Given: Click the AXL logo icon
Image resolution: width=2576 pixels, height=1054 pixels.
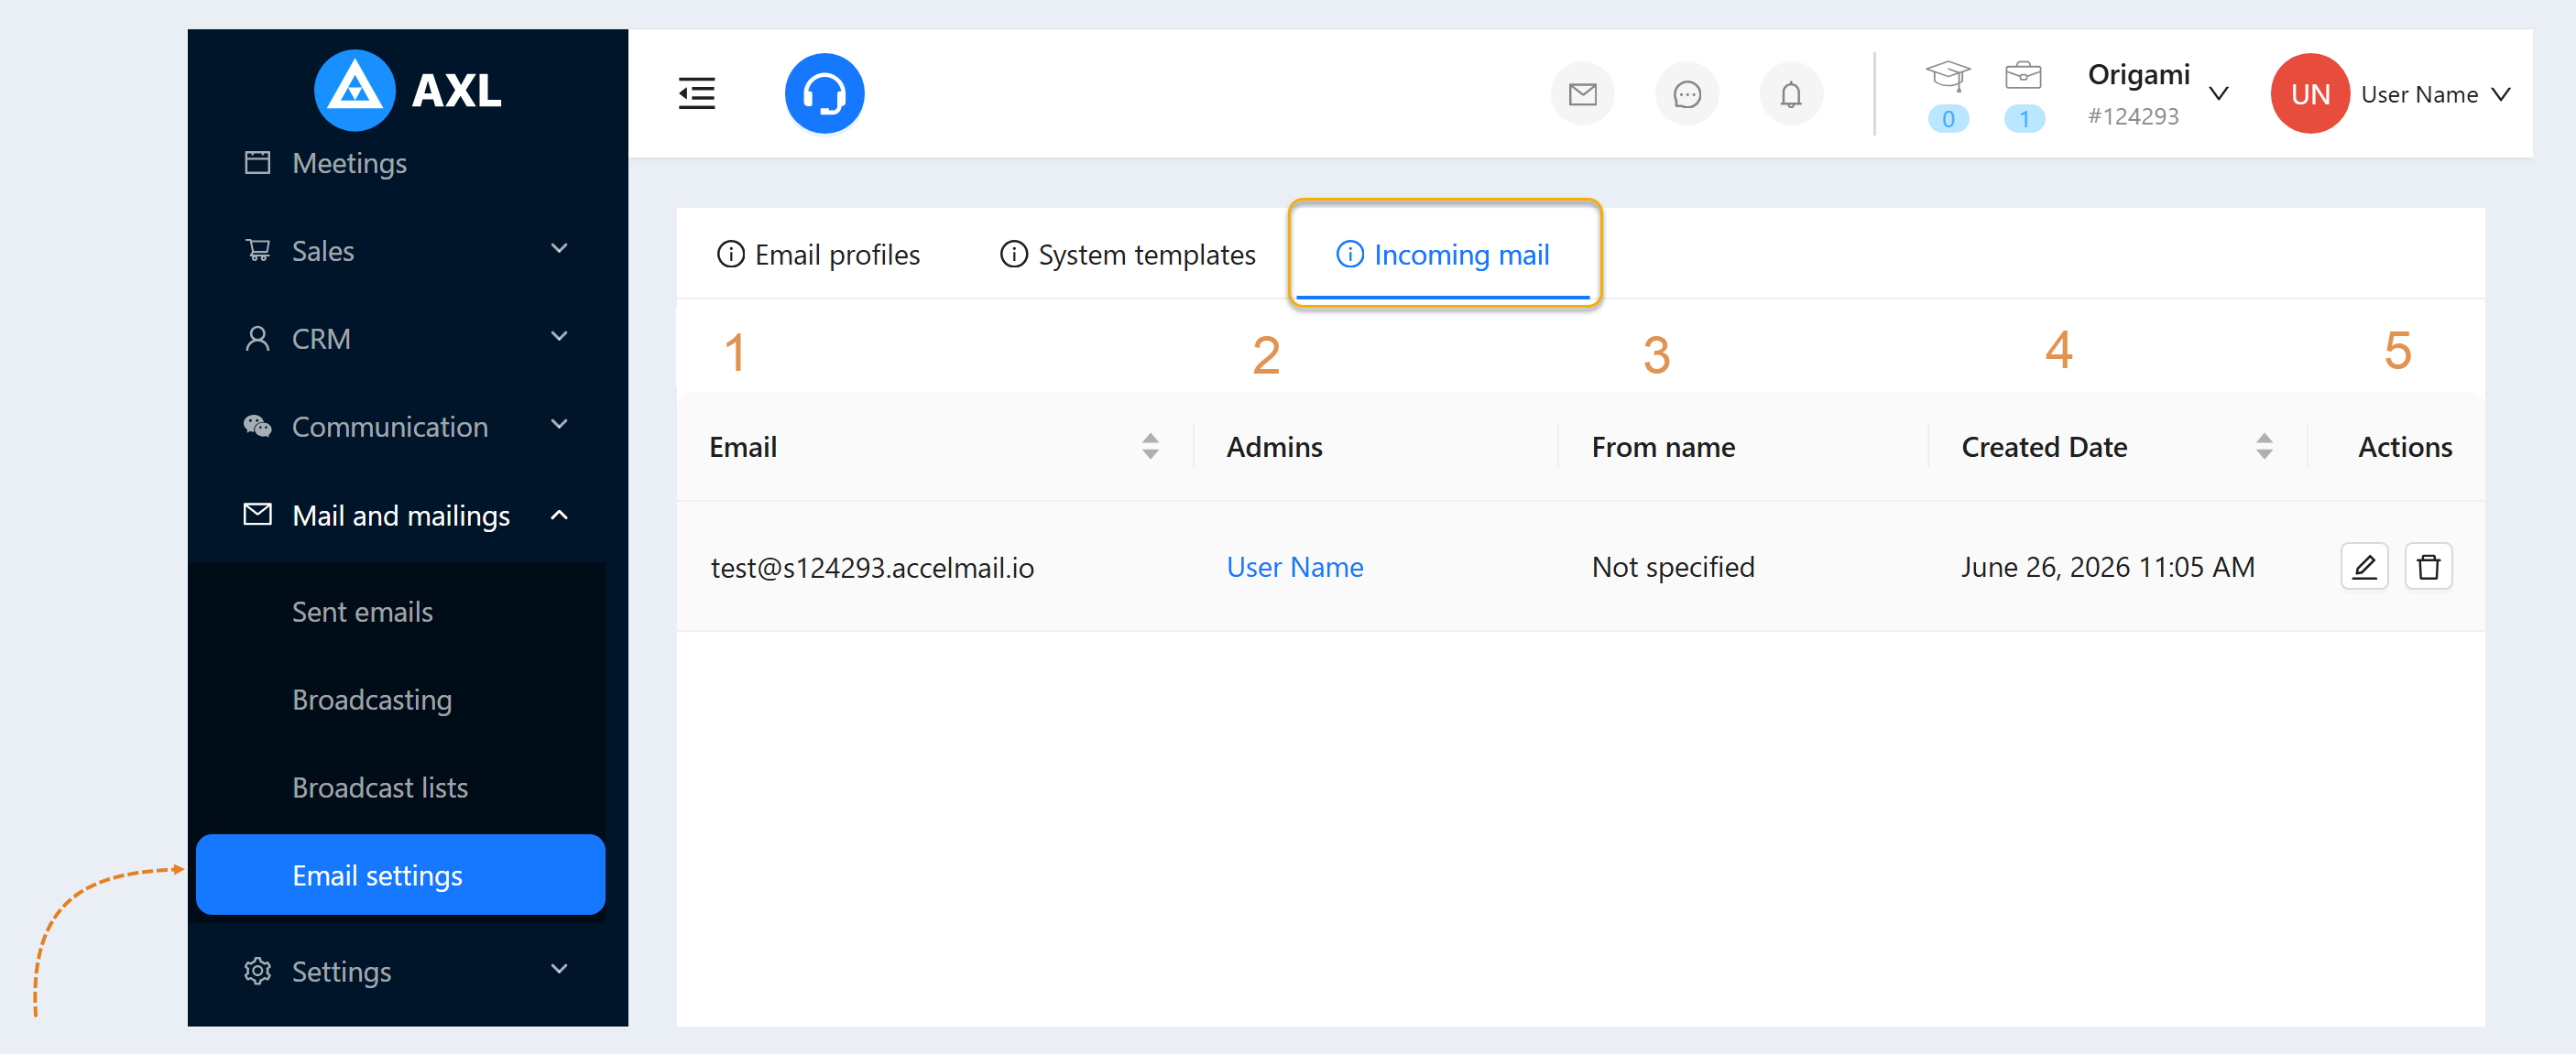Looking at the screenshot, I should [354, 90].
